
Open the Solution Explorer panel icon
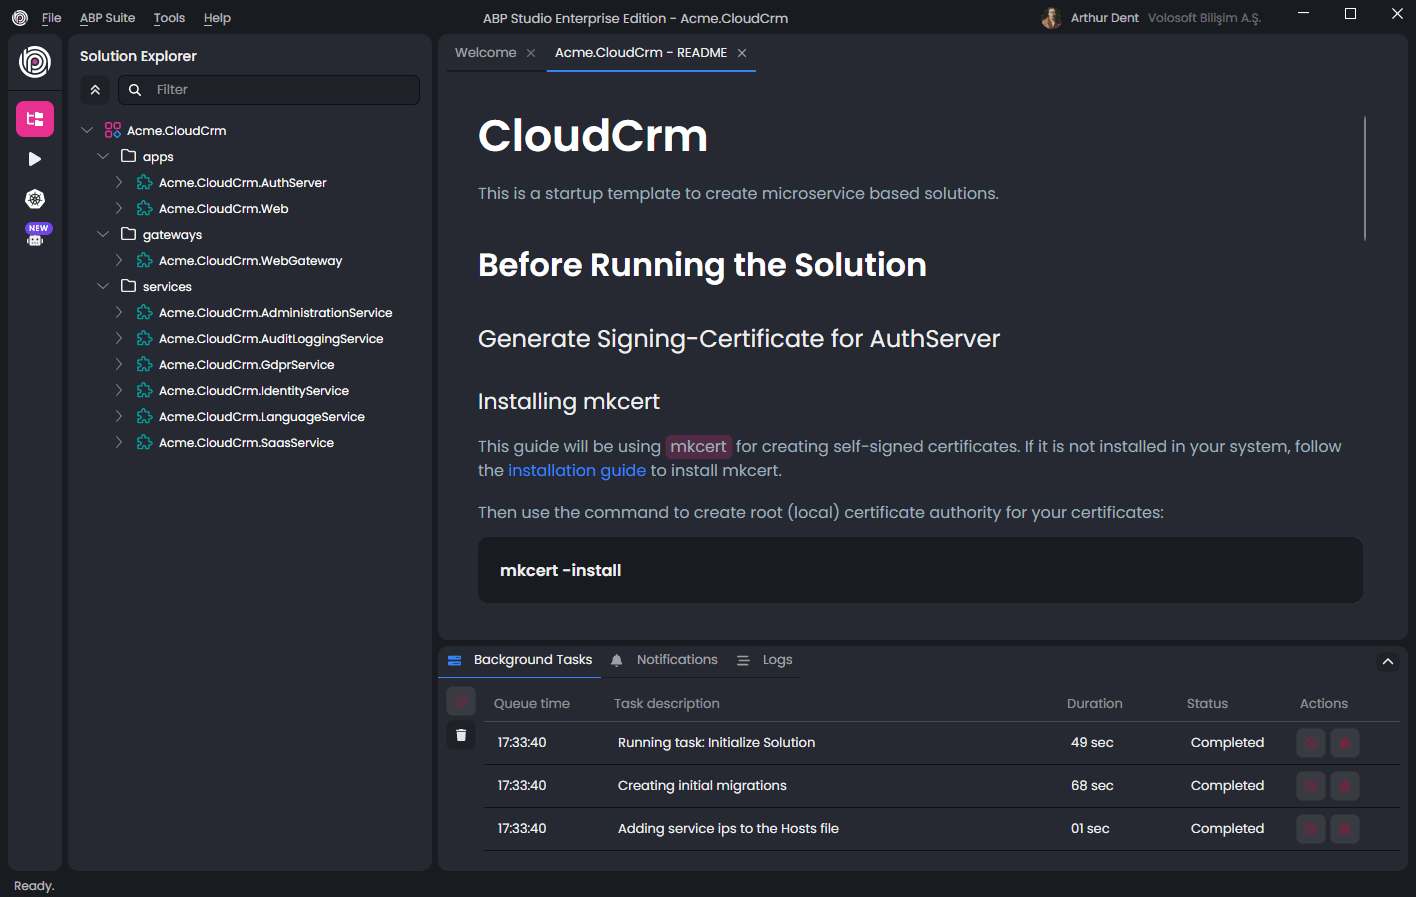pos(34,118)
